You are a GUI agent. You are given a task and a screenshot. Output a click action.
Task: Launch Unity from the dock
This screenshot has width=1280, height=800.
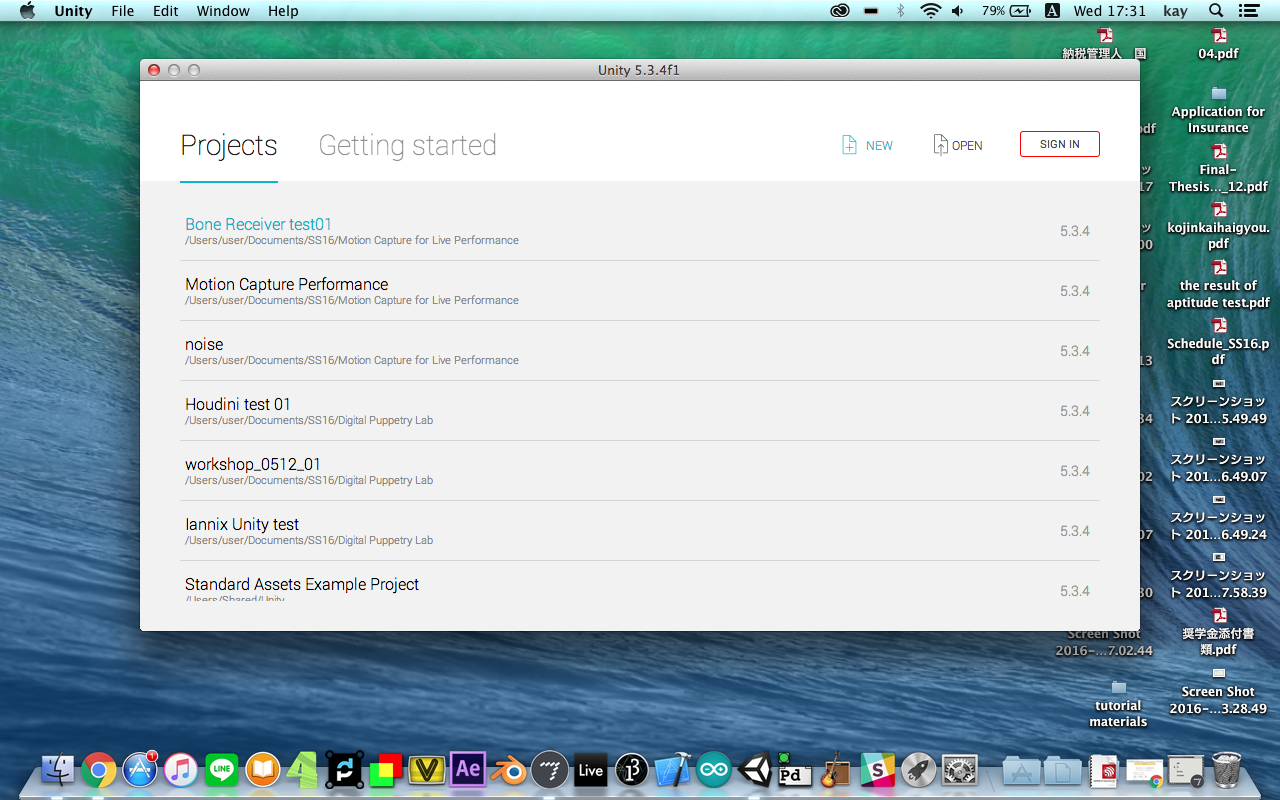click(756, 770)
